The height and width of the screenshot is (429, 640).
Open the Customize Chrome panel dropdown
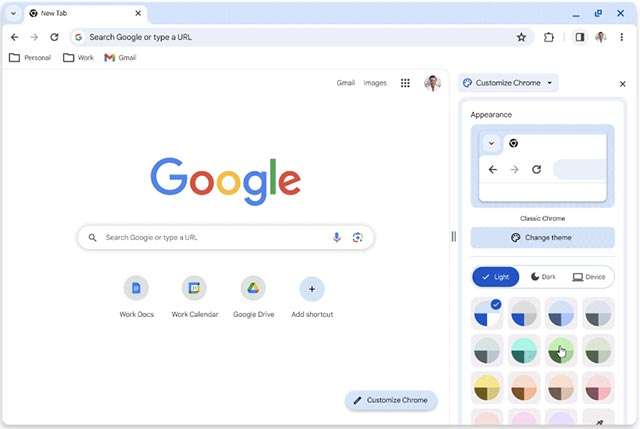click(x=508, y=83)
